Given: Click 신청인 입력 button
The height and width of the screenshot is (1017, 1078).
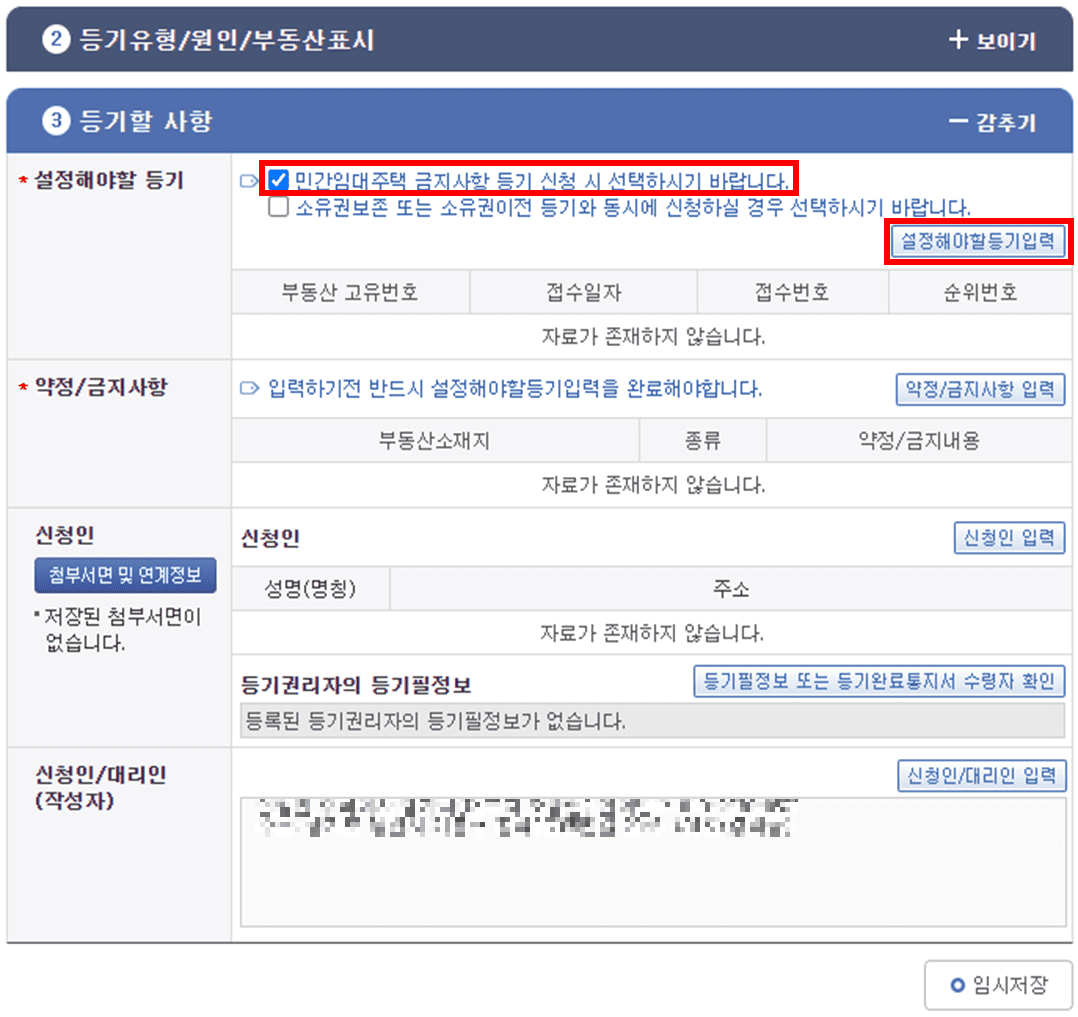Looking at the screenshot, I should click(x=1009, y=538).
